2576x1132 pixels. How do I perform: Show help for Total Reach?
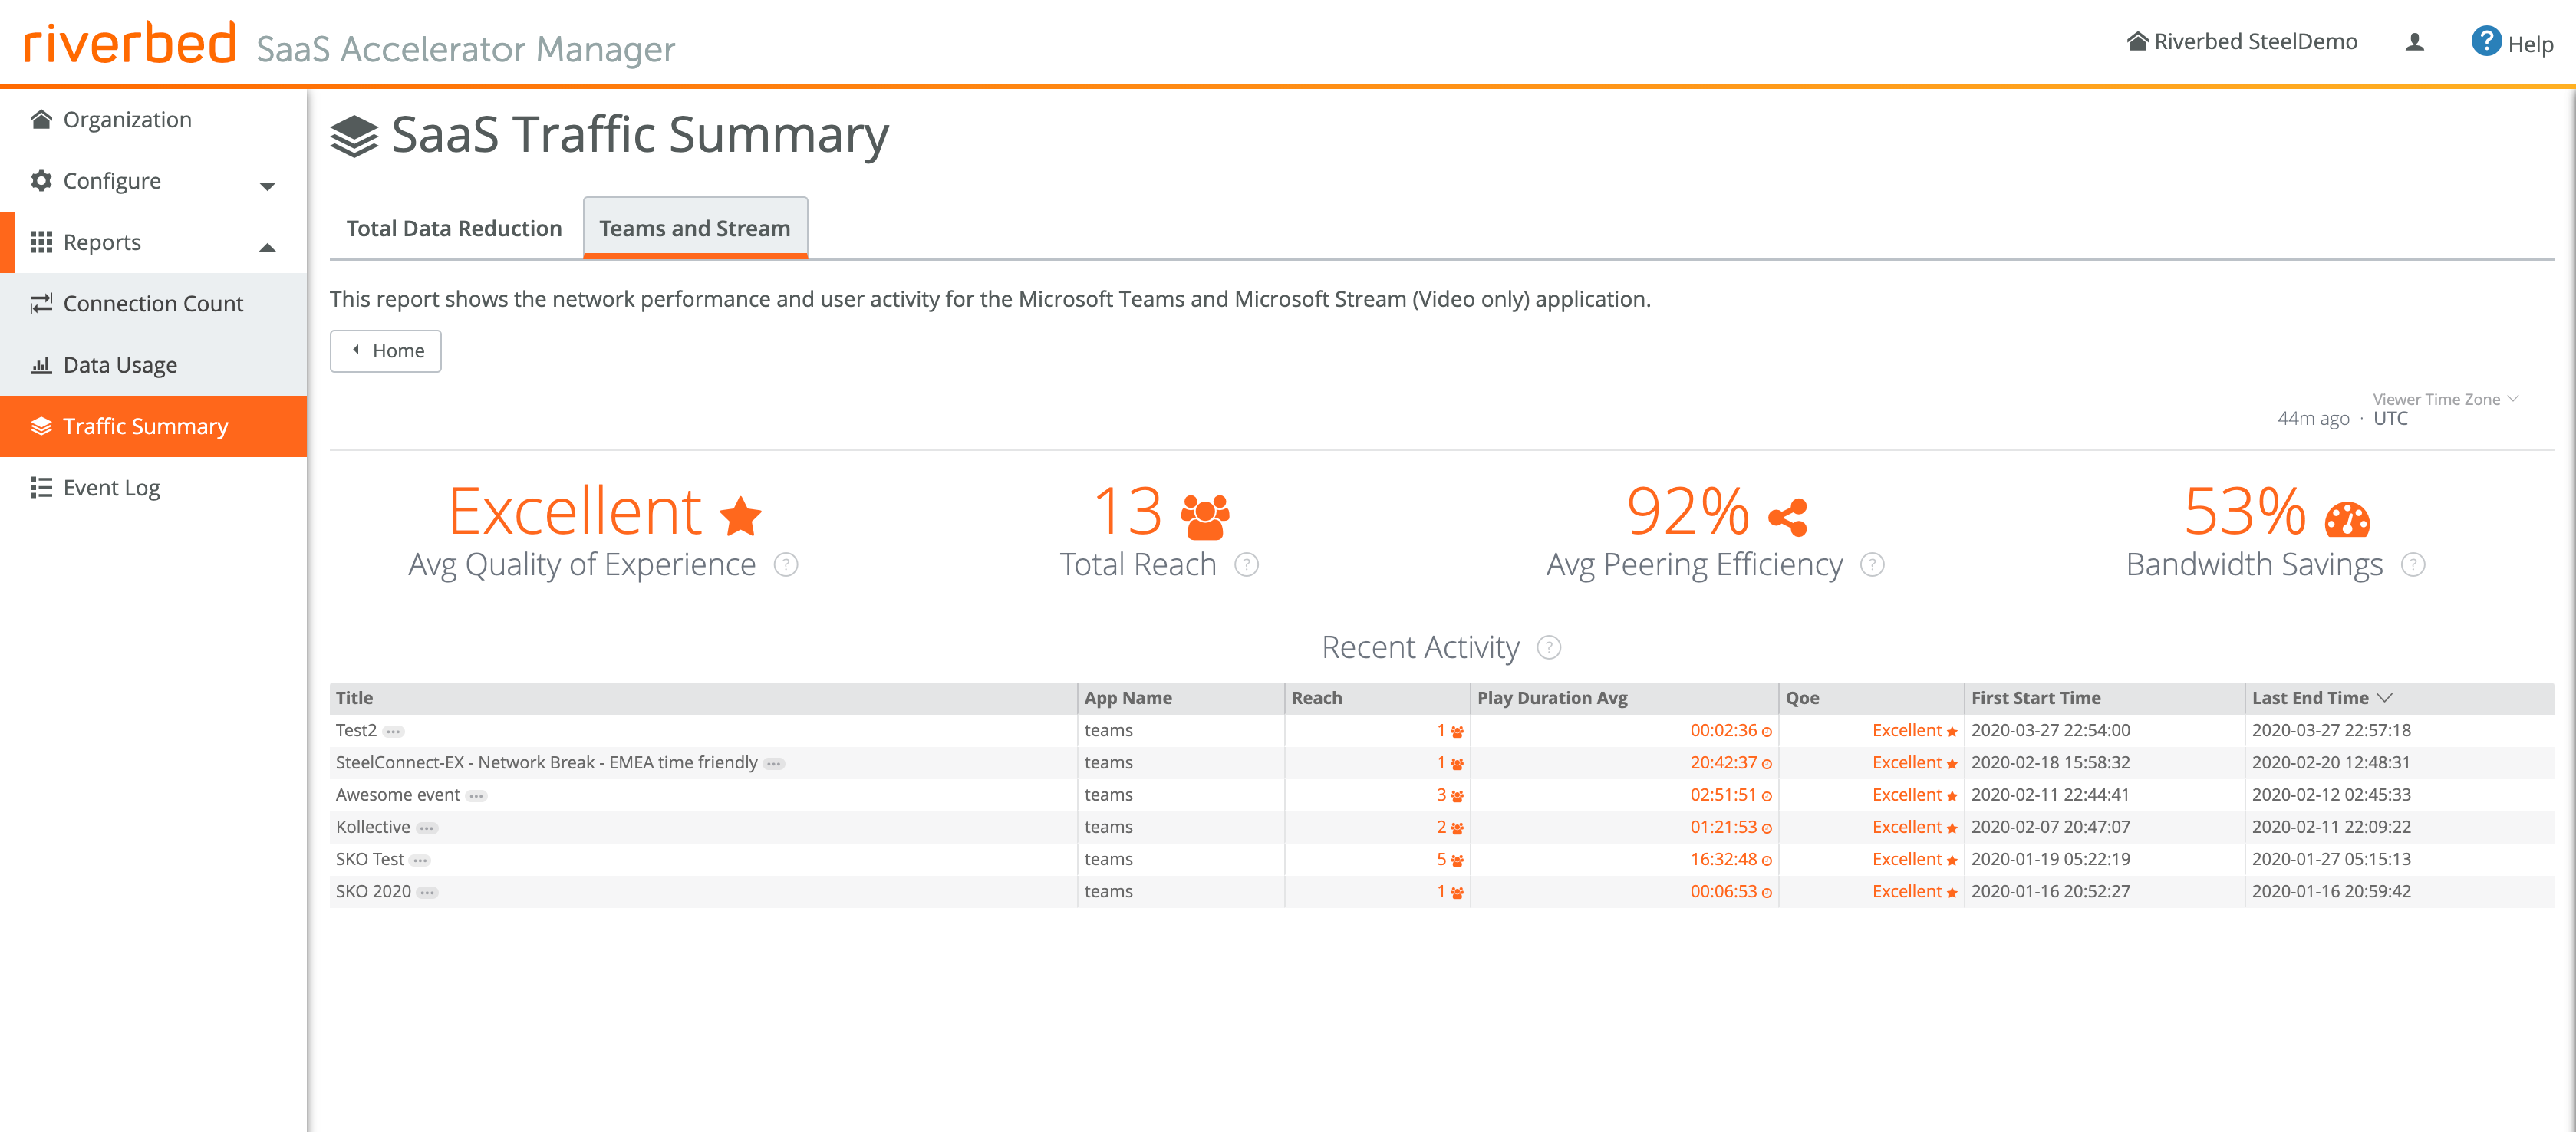point(1246,565)
